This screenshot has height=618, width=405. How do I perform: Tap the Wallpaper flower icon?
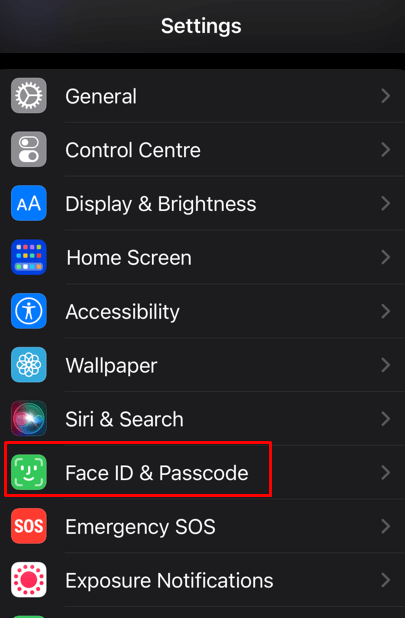(x=29, y=365)
